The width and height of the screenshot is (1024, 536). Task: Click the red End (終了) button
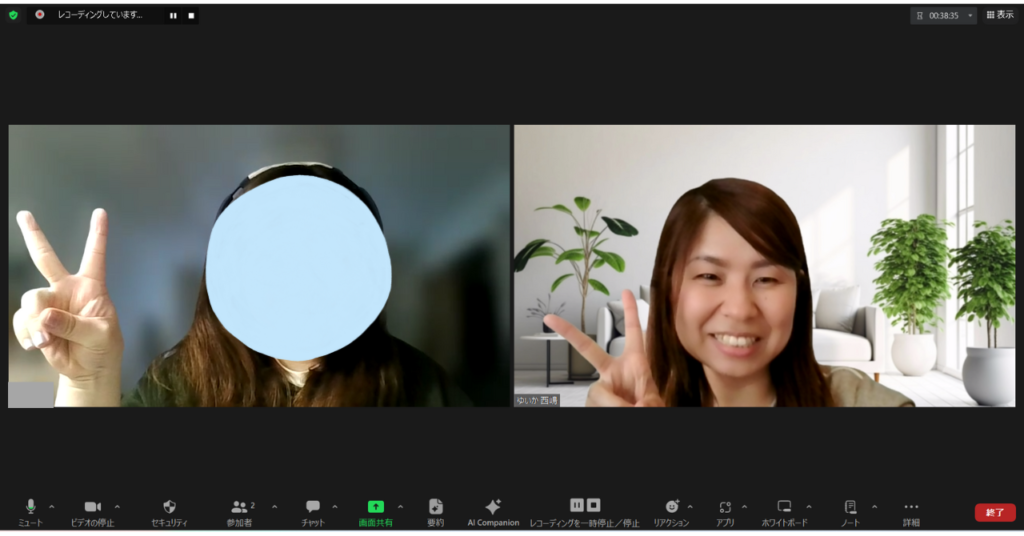coord(994,512)
